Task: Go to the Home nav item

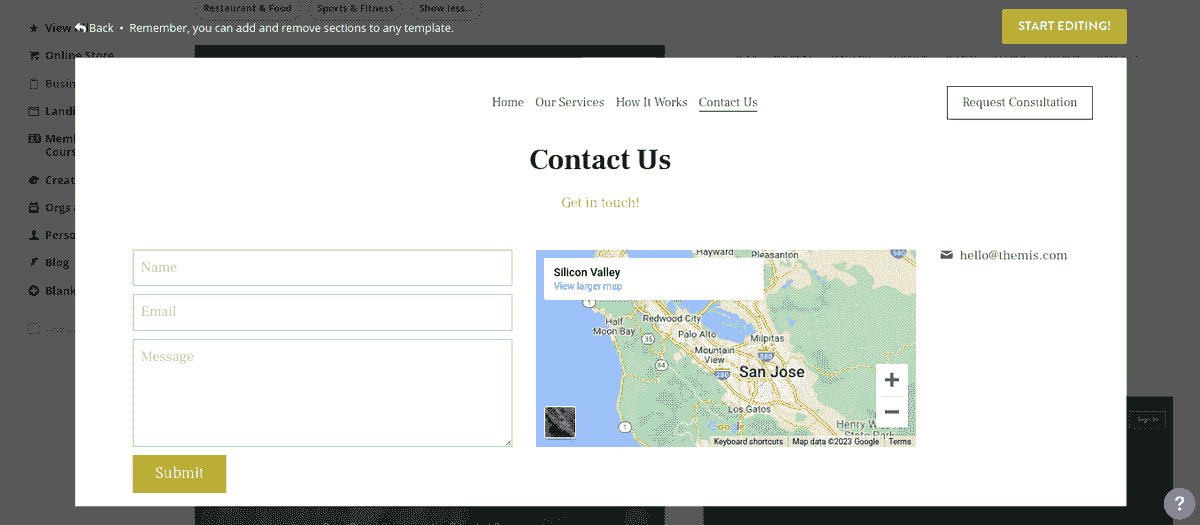Action: 508,102
